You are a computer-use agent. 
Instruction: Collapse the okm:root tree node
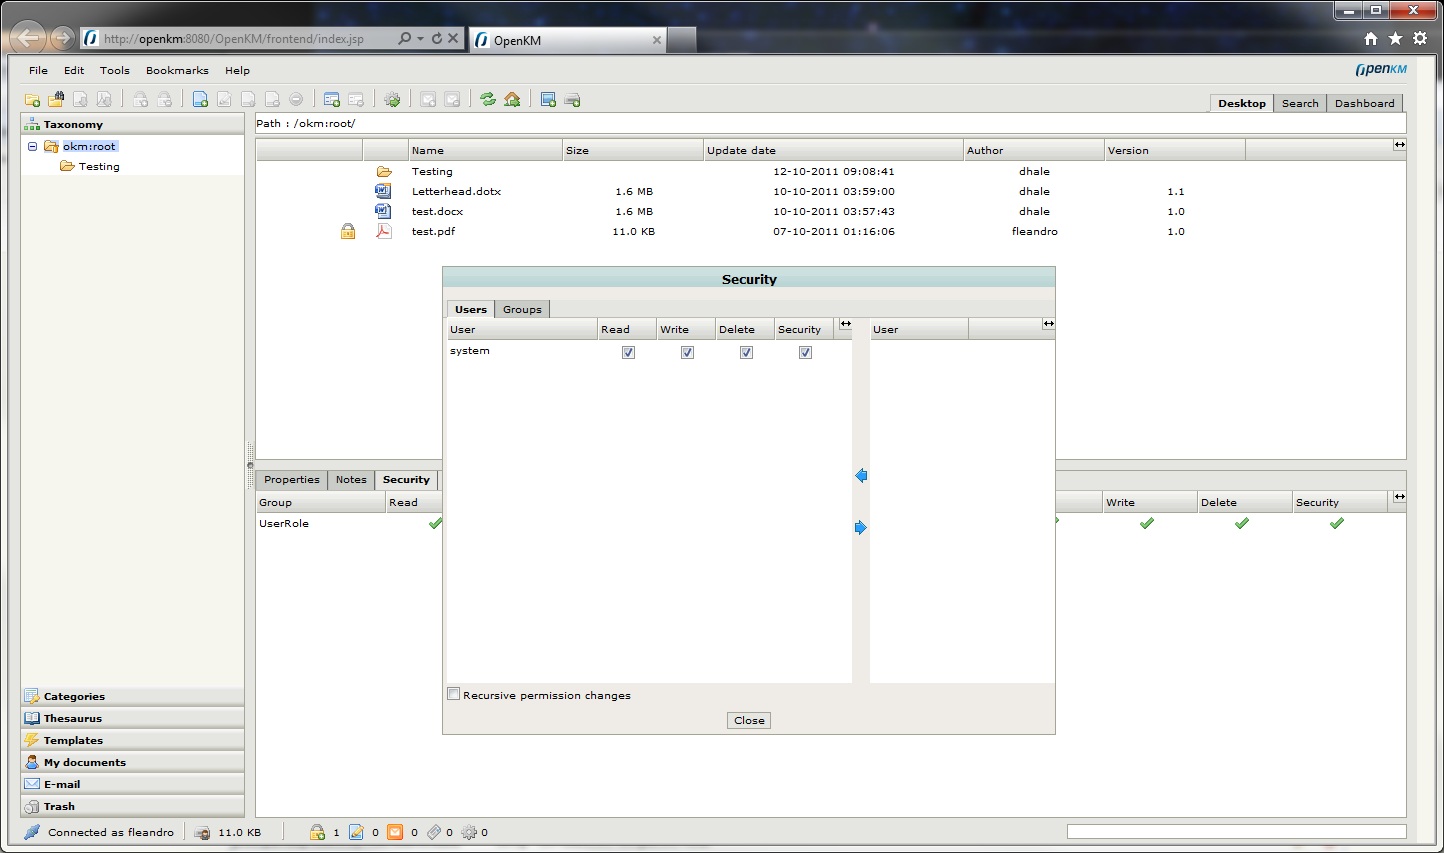[x=32, y=146]
